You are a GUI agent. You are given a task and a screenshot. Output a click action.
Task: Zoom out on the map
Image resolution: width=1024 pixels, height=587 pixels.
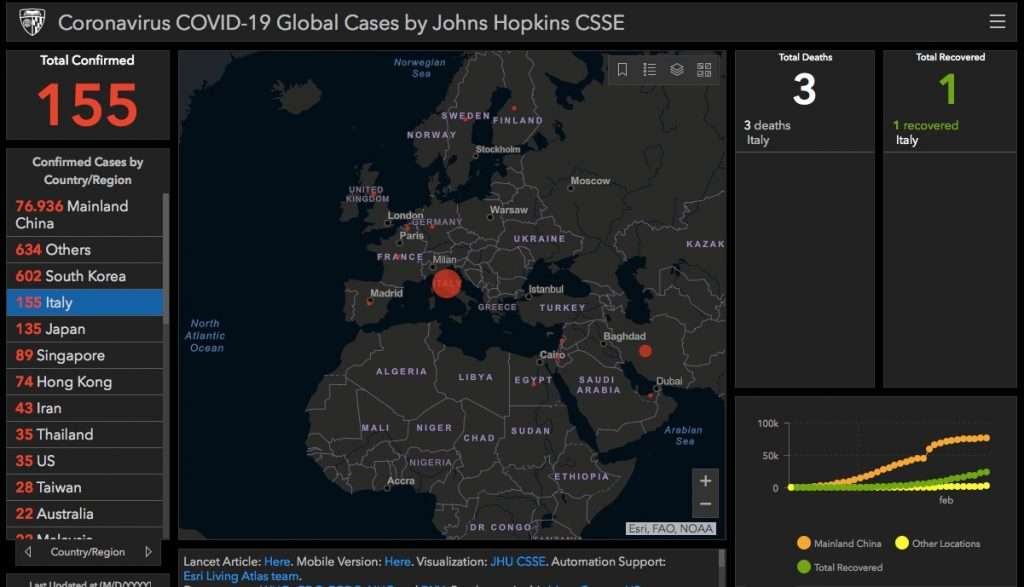[705, 505]
